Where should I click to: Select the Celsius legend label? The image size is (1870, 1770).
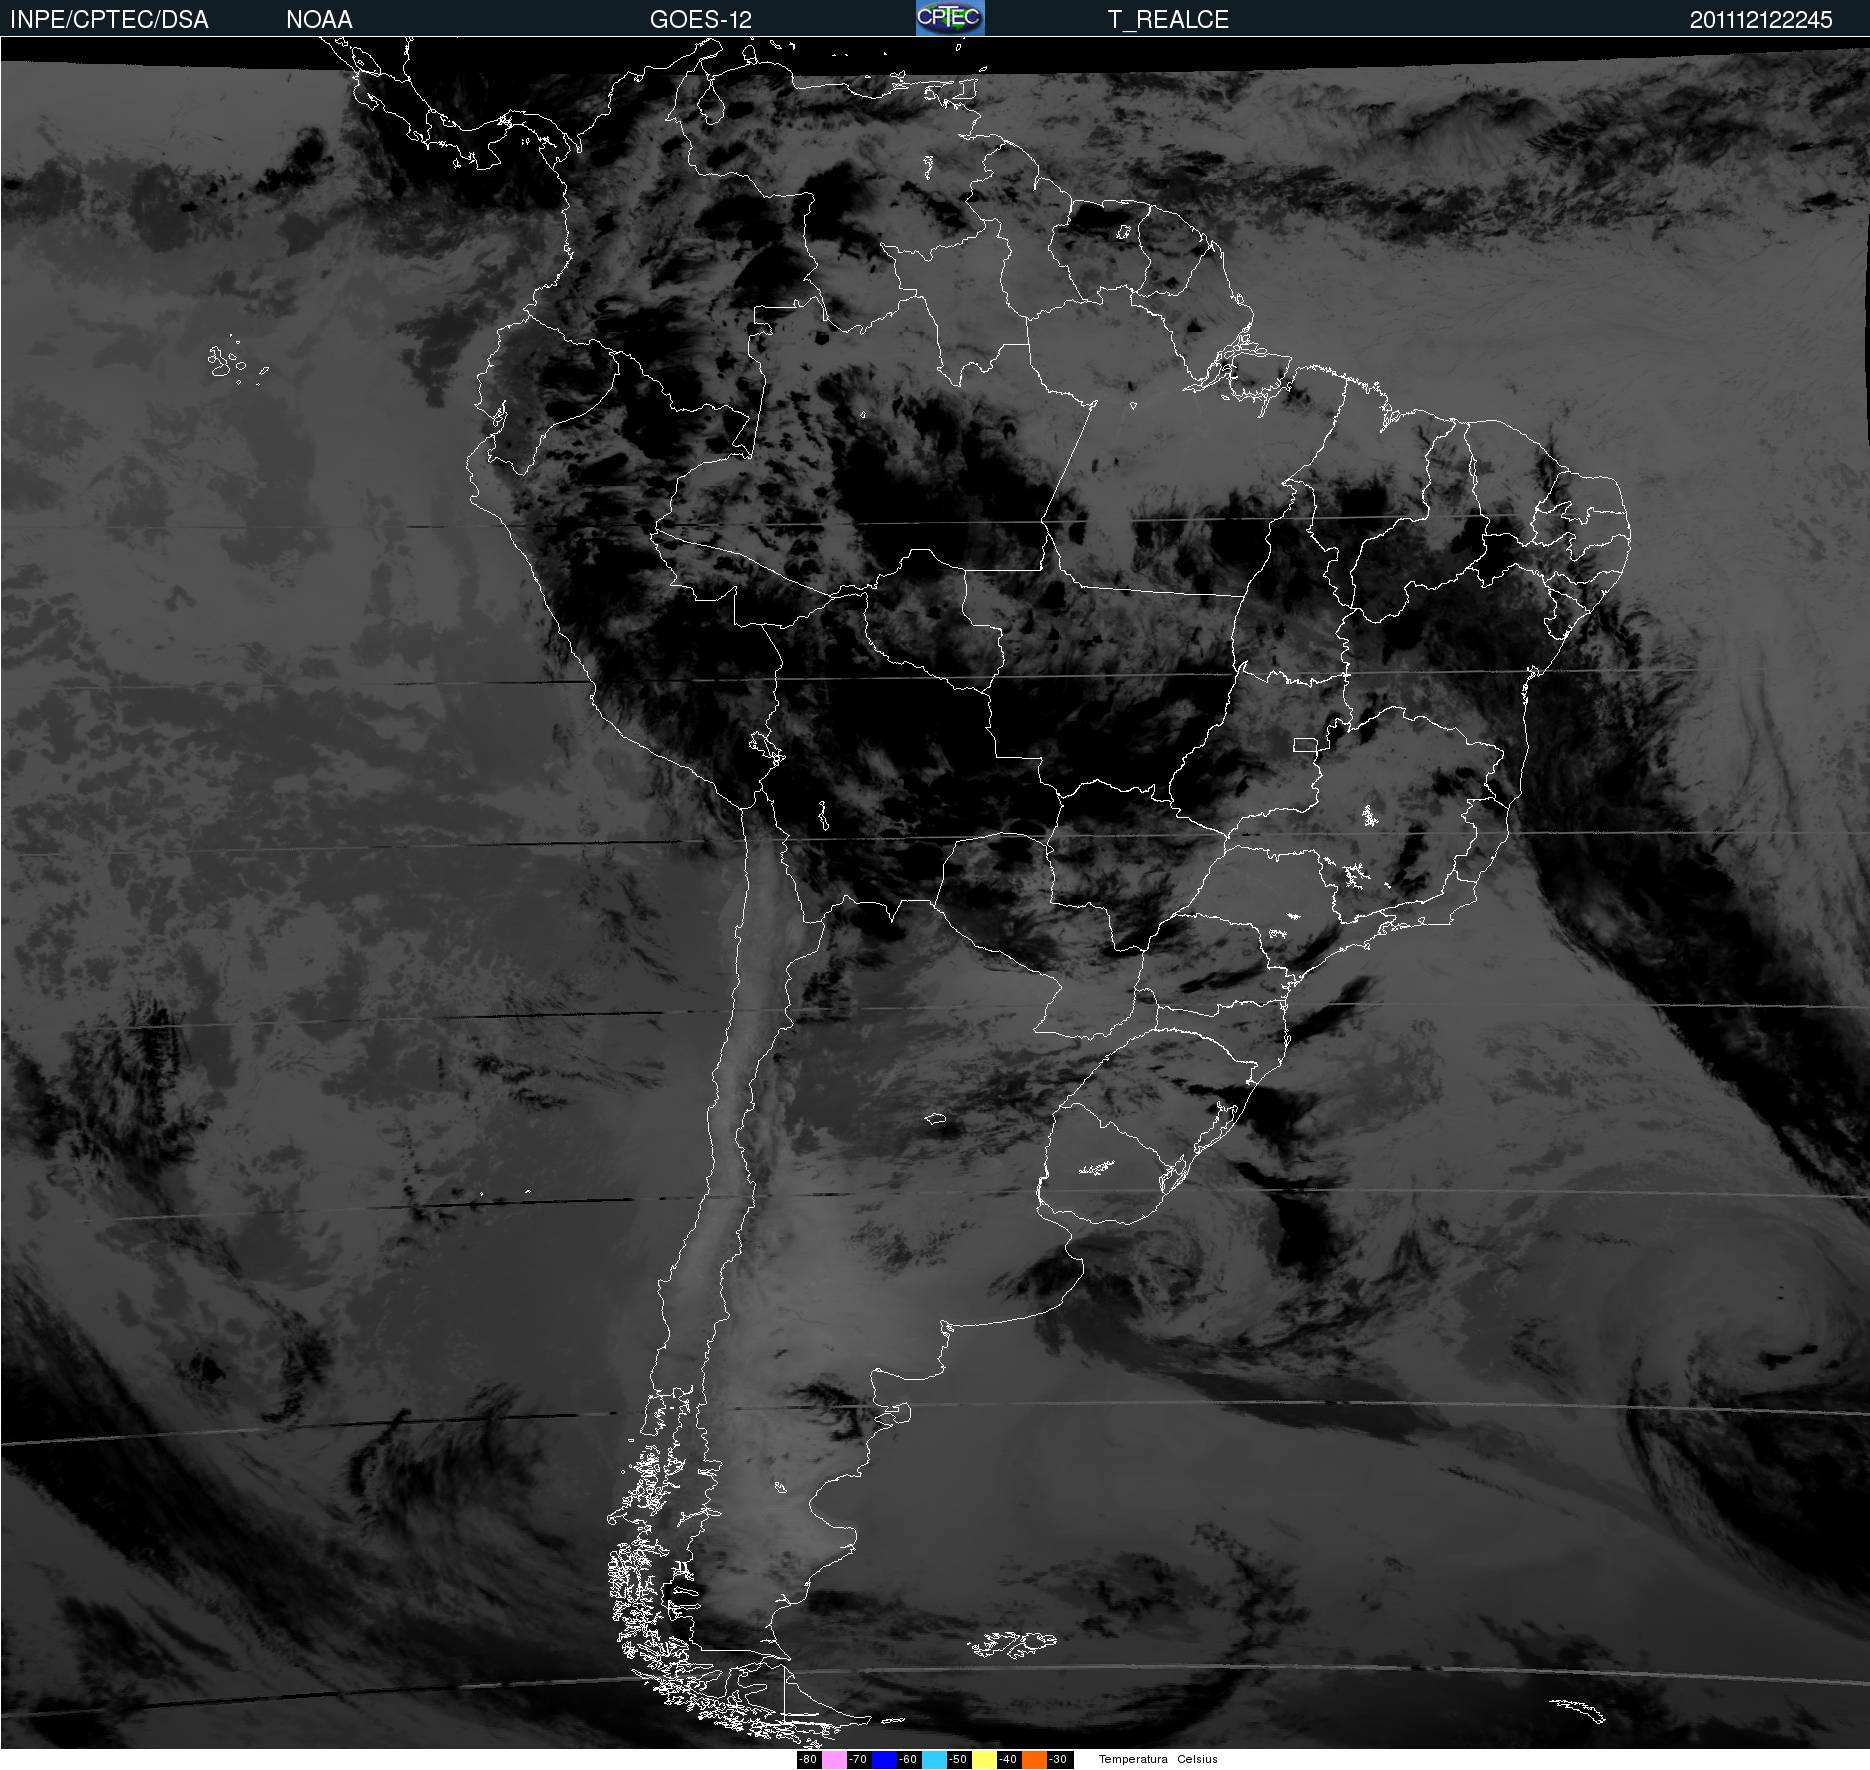coord(1197,1760)
